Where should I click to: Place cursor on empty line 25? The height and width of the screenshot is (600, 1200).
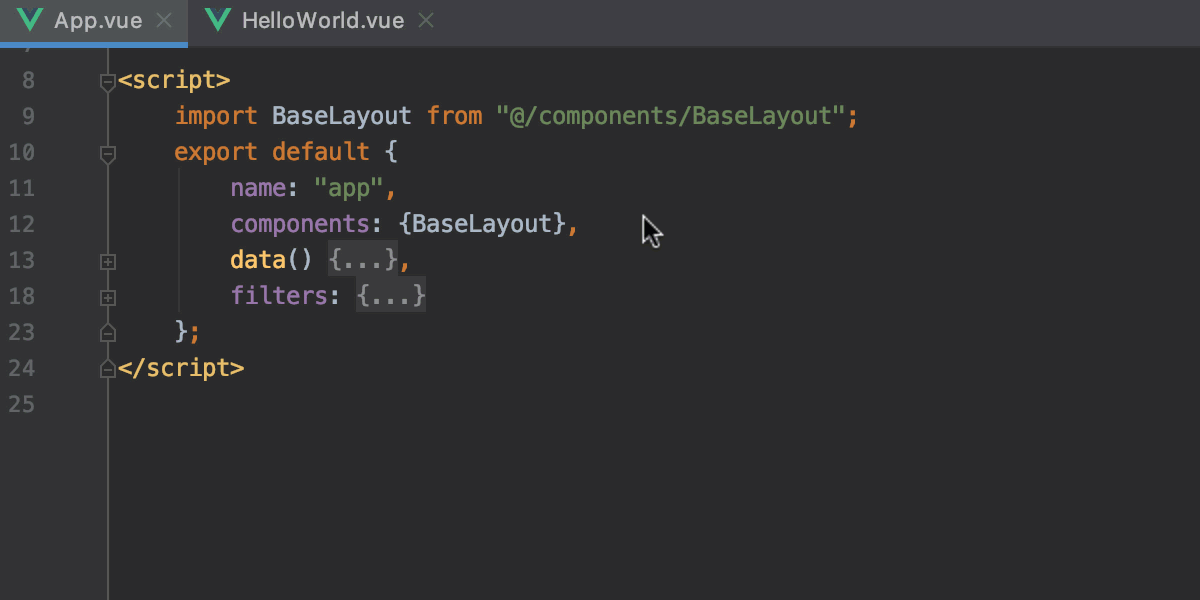[400, 405]
